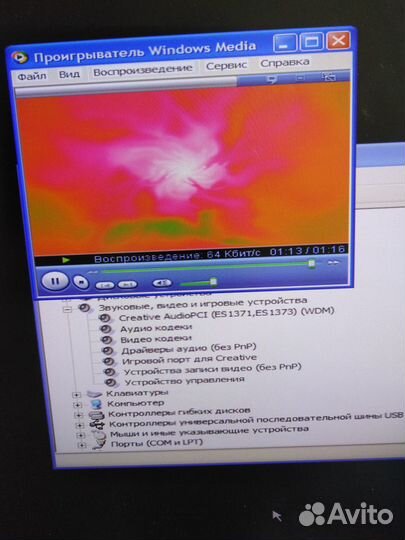Open the Воспроизведение menu

click(143, 70)
